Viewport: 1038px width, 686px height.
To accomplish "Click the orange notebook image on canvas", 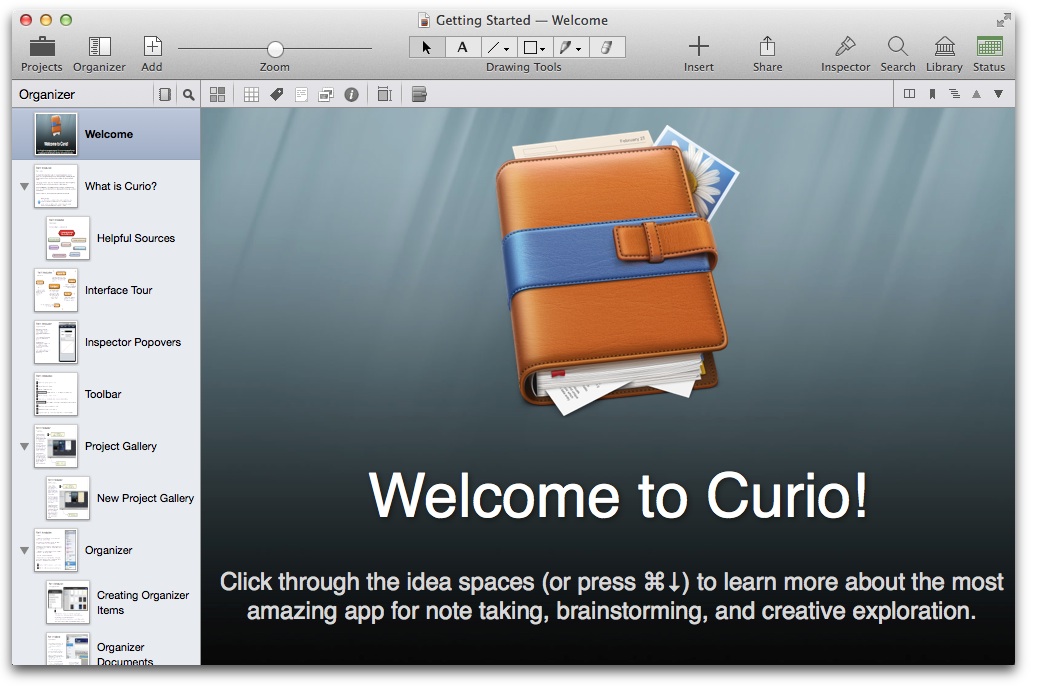I will click(x=616, y=271).
